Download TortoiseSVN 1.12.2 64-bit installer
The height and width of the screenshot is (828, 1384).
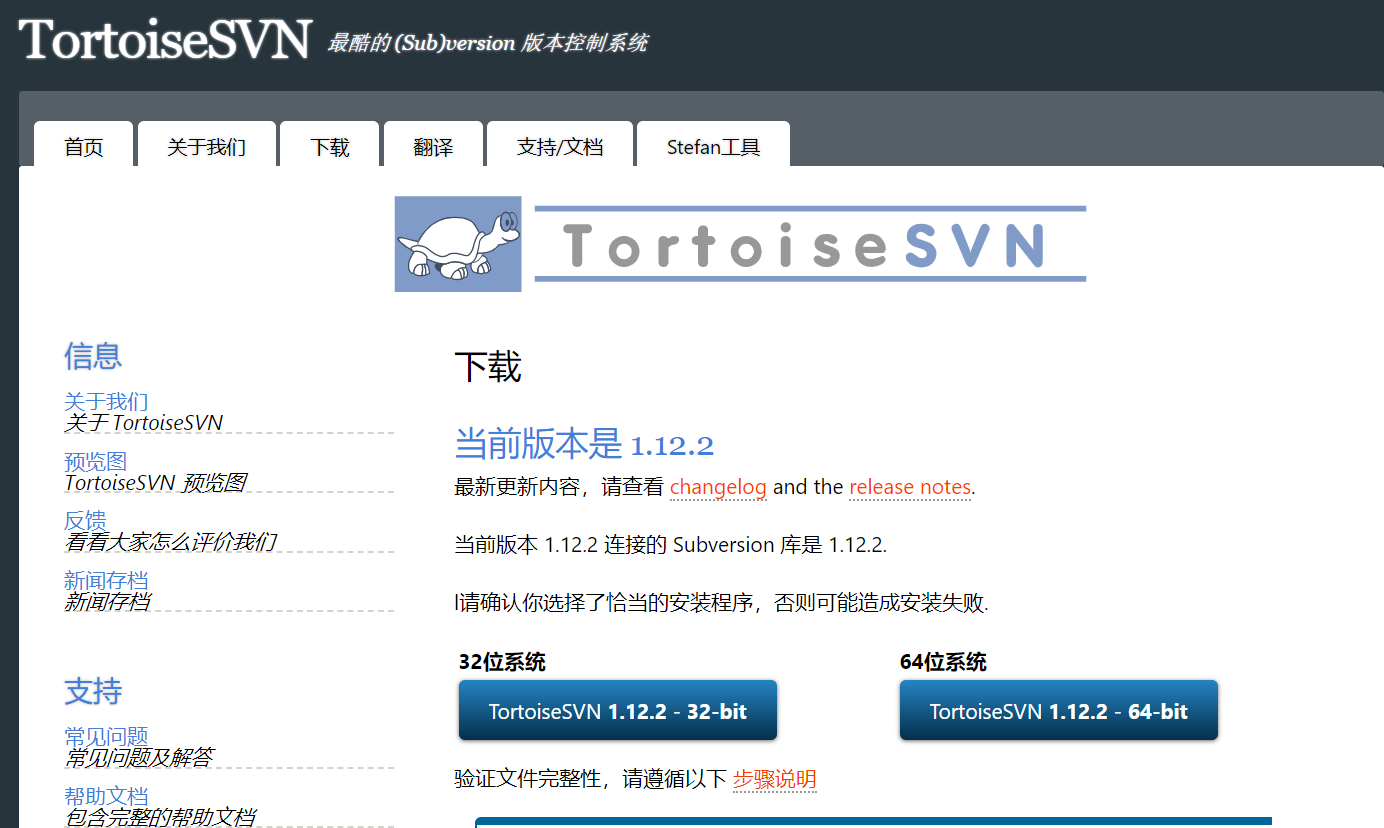(1058, 710)
